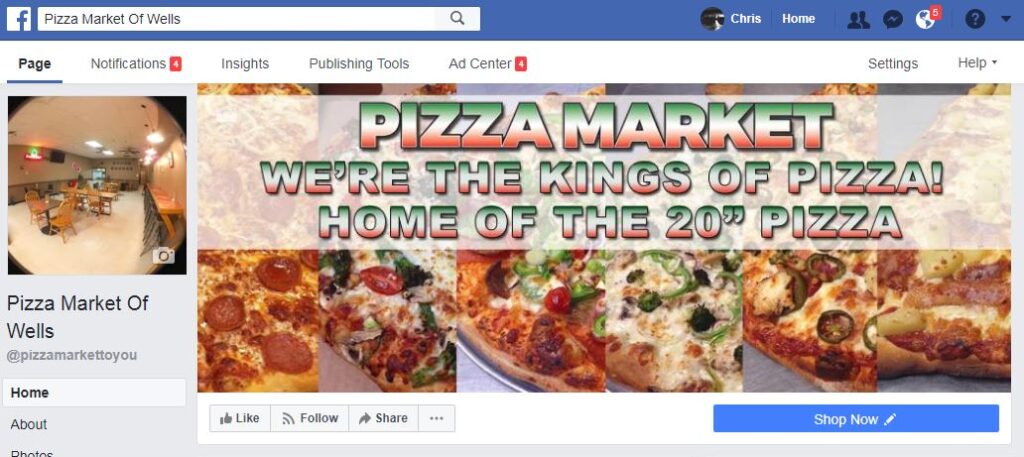Switch to the Insights tab

coord(245,63)
